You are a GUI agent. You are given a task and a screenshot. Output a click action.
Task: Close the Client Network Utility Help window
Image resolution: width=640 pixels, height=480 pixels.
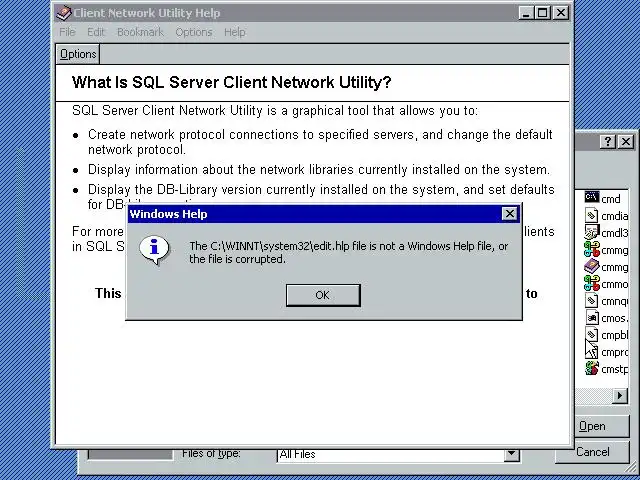tap(561, 13)
